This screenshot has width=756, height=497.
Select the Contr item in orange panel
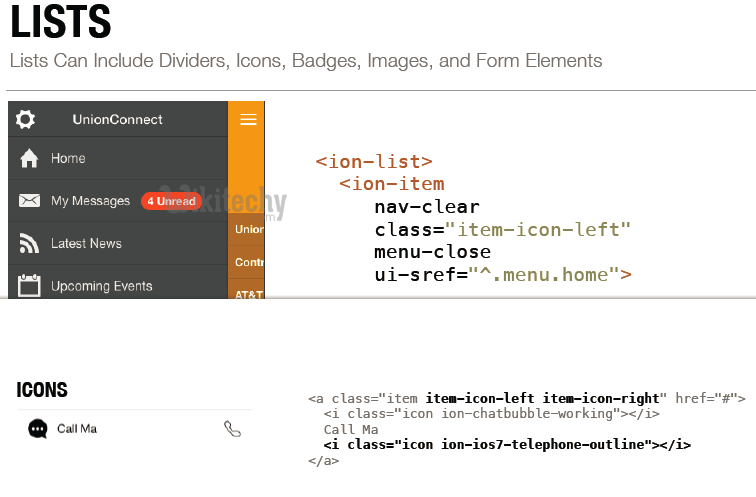coord(248,262)
